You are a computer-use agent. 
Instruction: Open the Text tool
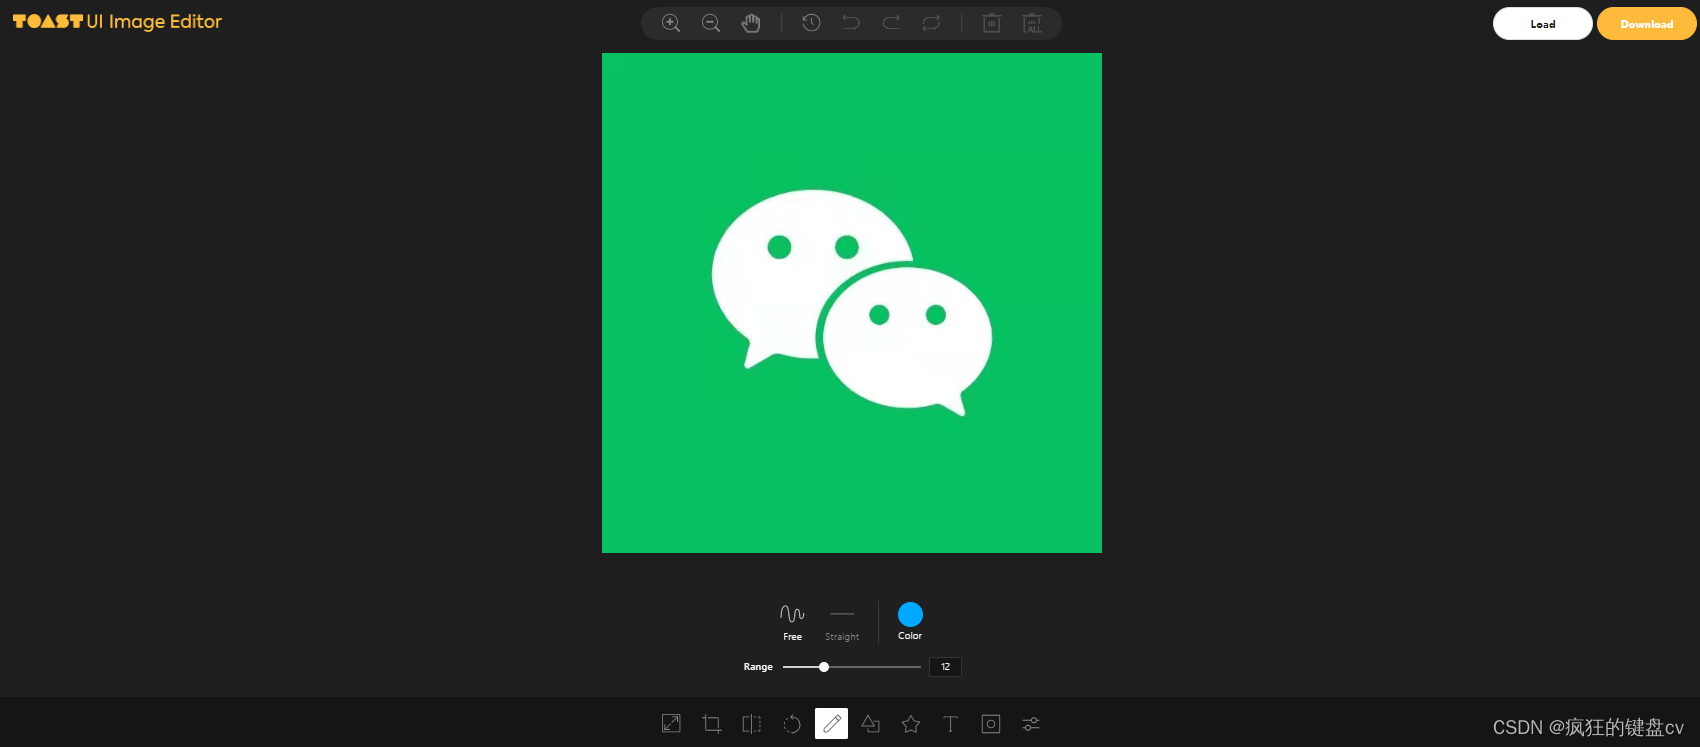[x=951, y=723]
